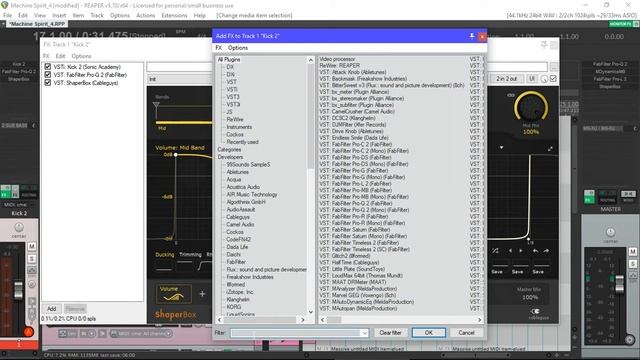
Task: Solo the Master track
Action: point(633,264)
